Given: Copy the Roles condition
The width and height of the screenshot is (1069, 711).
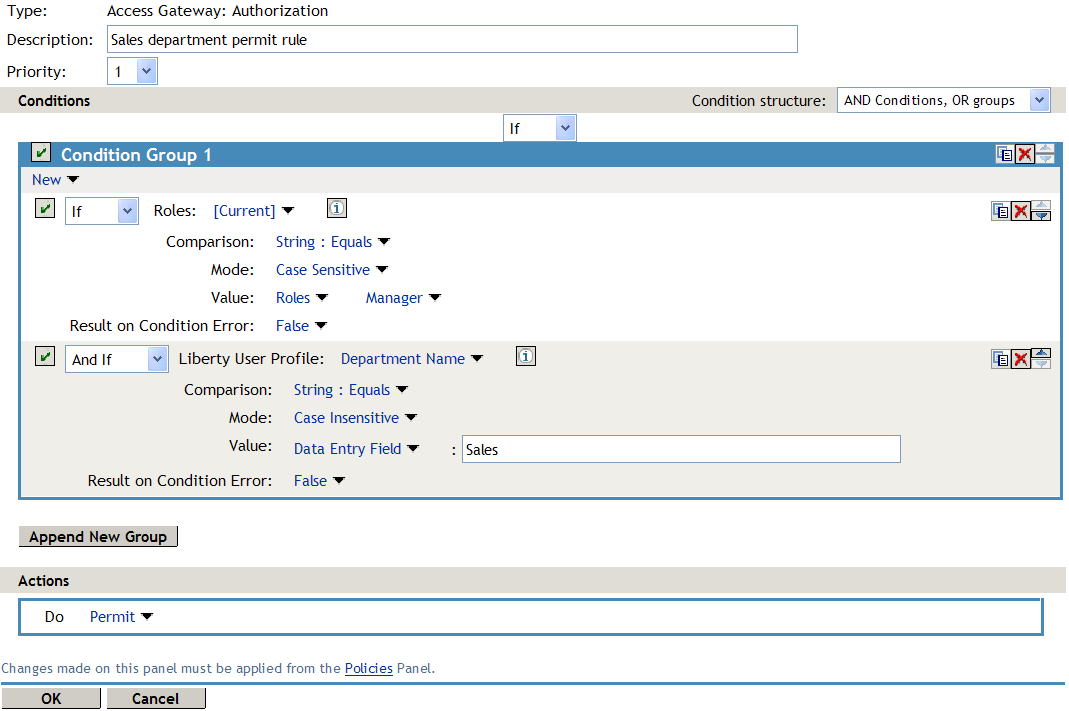Looking at the screenshot, I should (x=1000, y=211).
